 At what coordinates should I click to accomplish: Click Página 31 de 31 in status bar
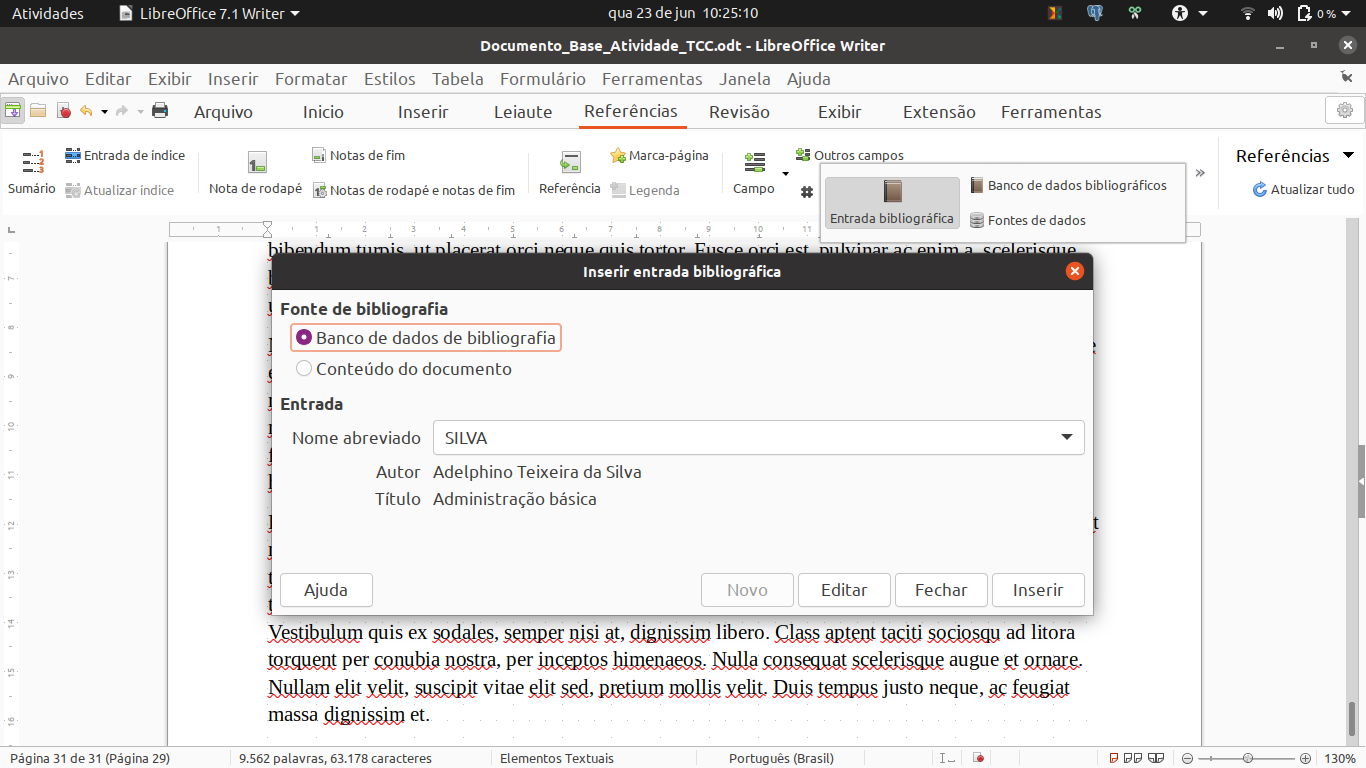90,758
